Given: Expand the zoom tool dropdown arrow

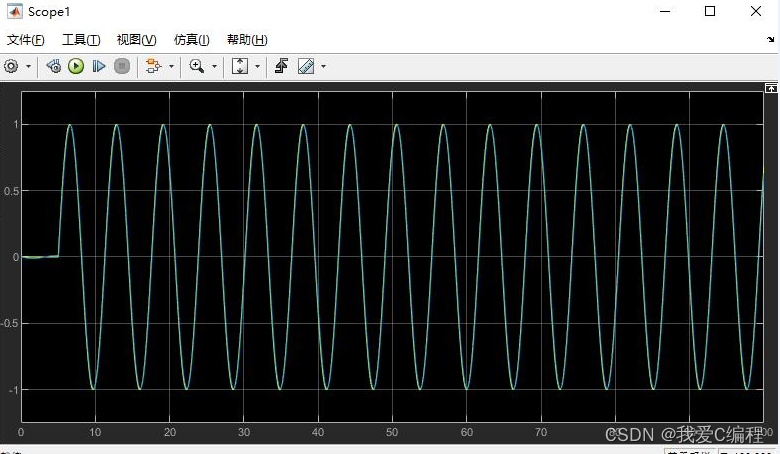Looking at the screenshot, I should coord(214,67).
